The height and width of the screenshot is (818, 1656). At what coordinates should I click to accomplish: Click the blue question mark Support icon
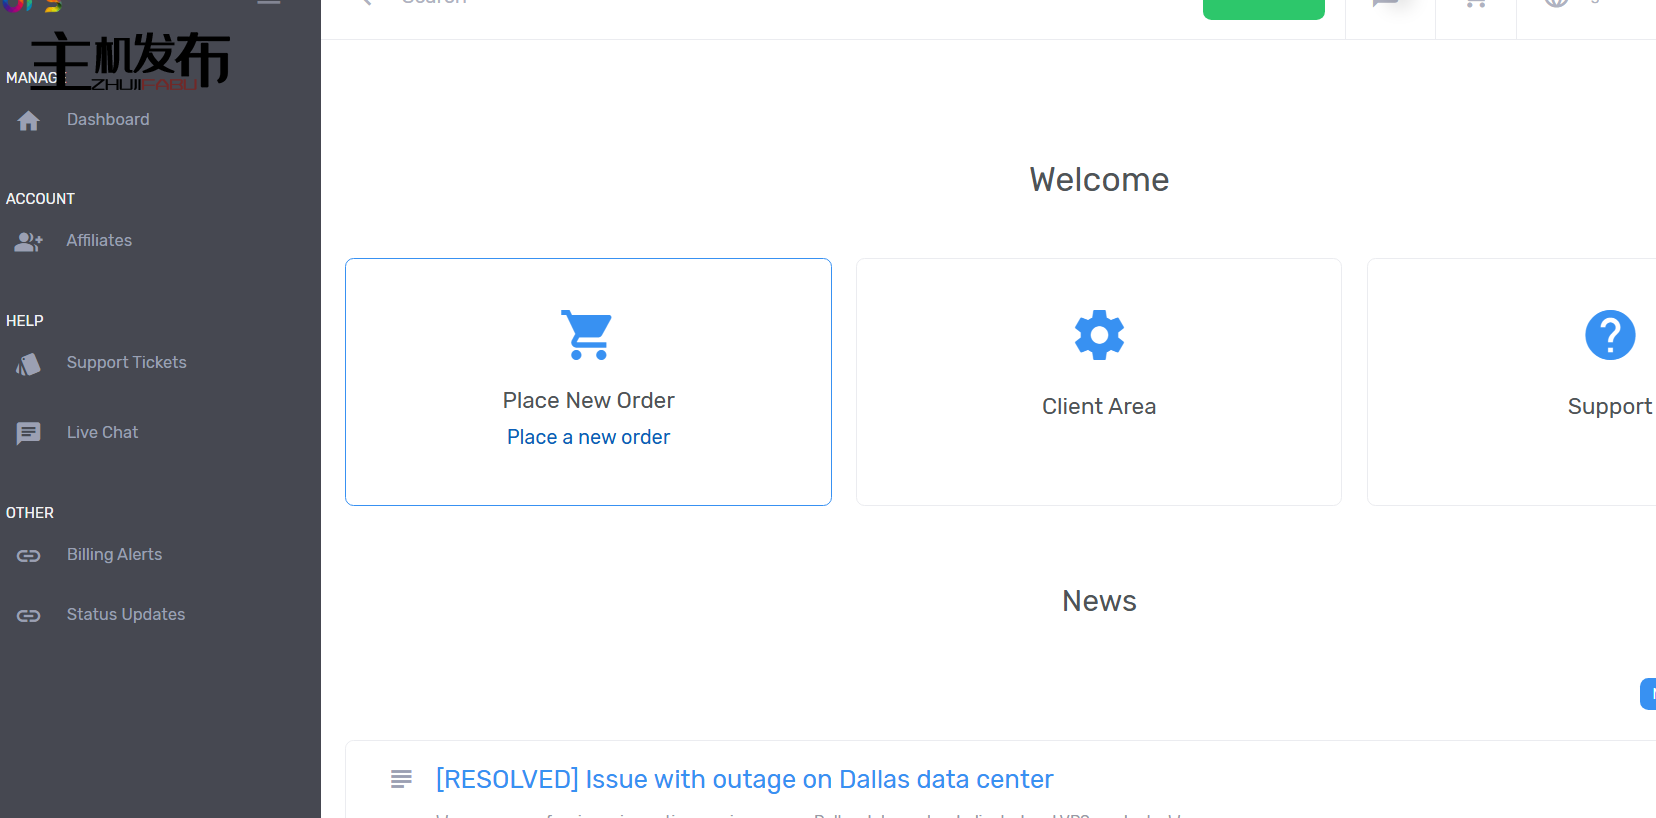tap(1609, 334)
